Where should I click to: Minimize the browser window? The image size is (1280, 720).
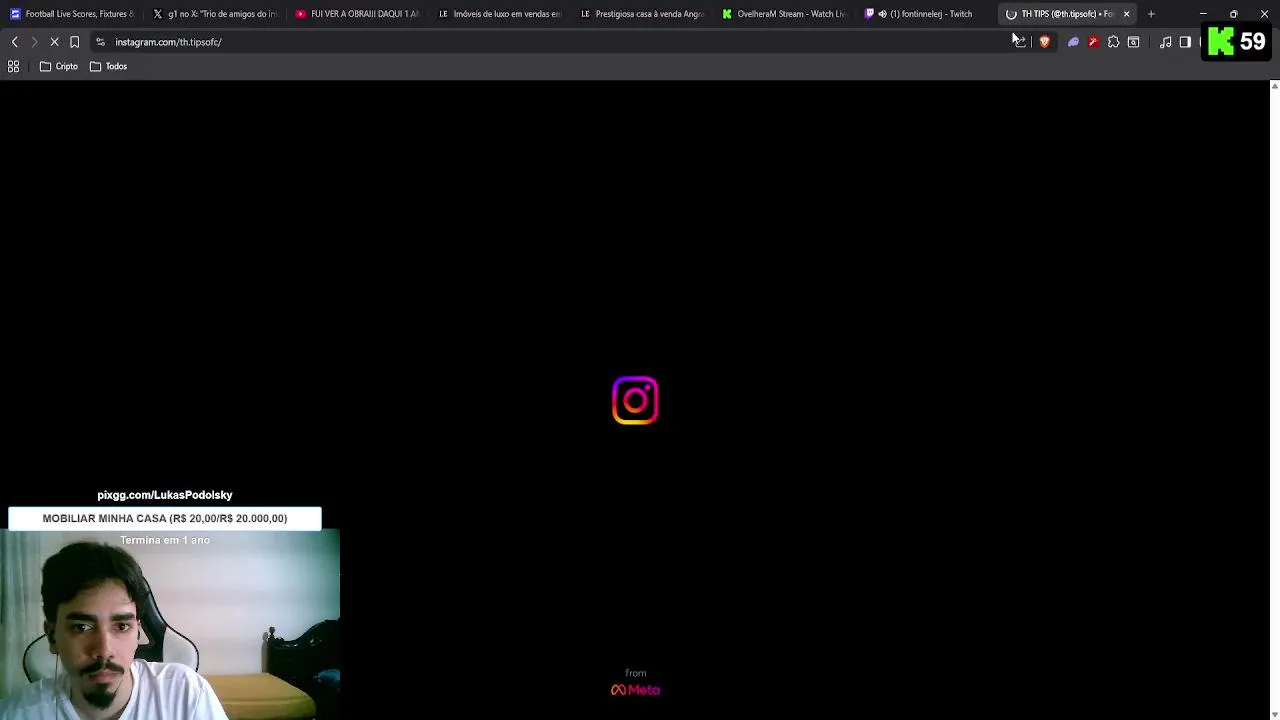[1203, 14]
